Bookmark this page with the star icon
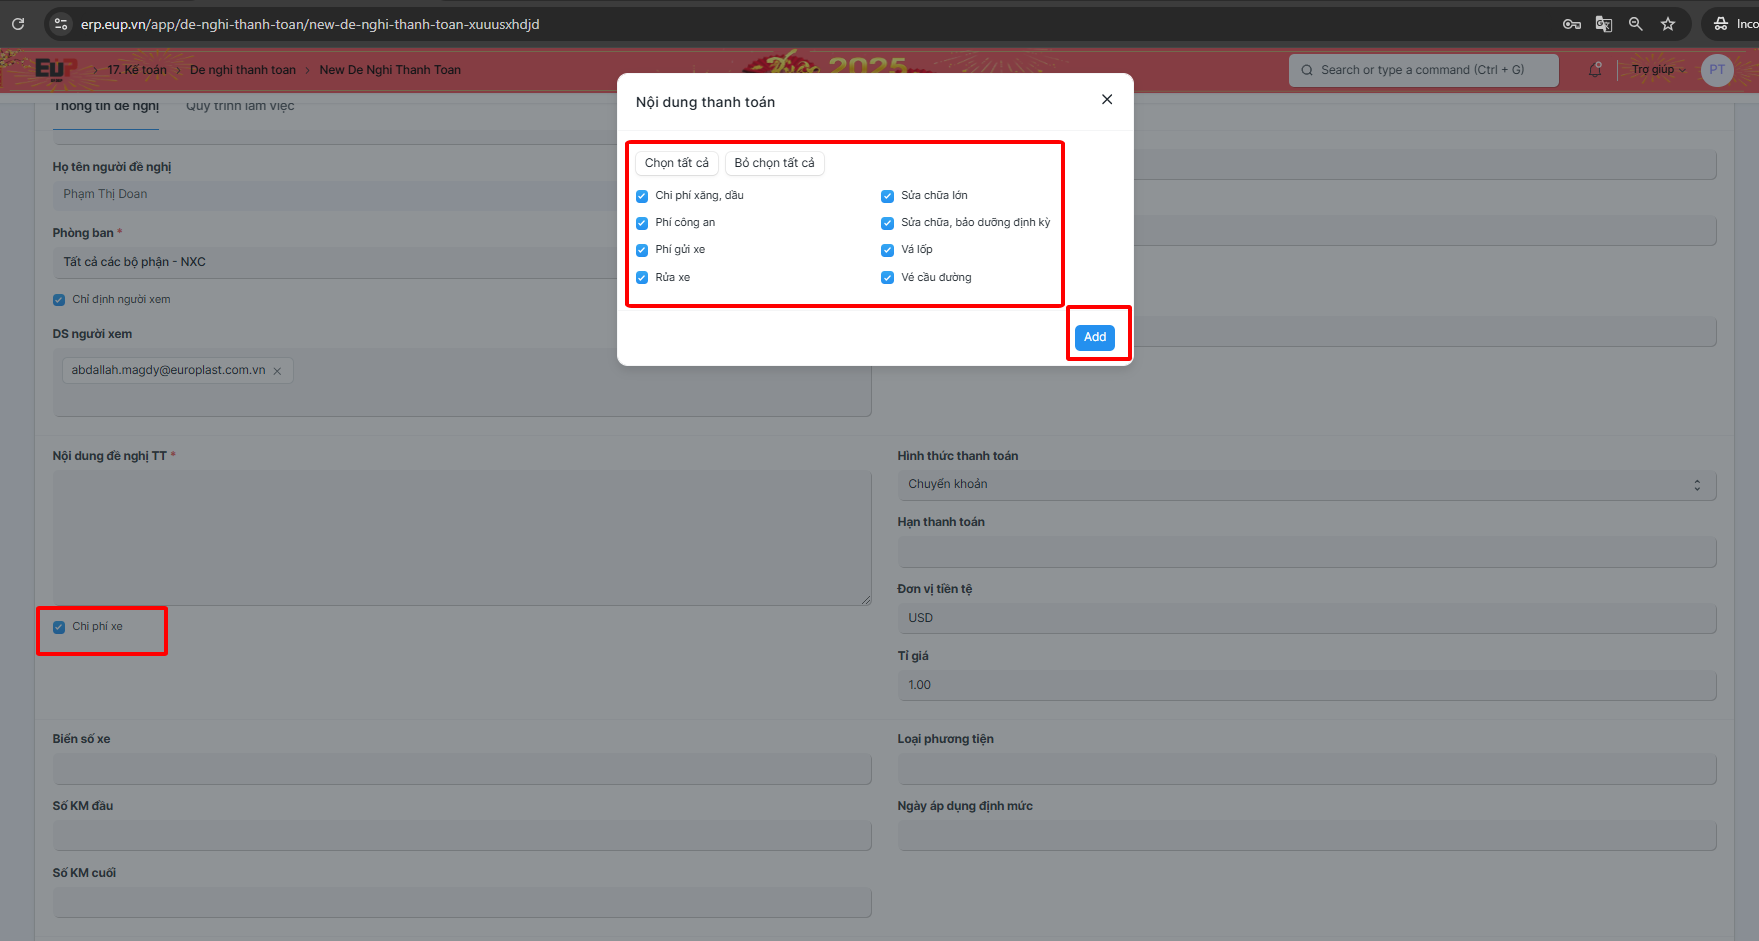This screenshot has width=1759, height=941. (1667, 24)
